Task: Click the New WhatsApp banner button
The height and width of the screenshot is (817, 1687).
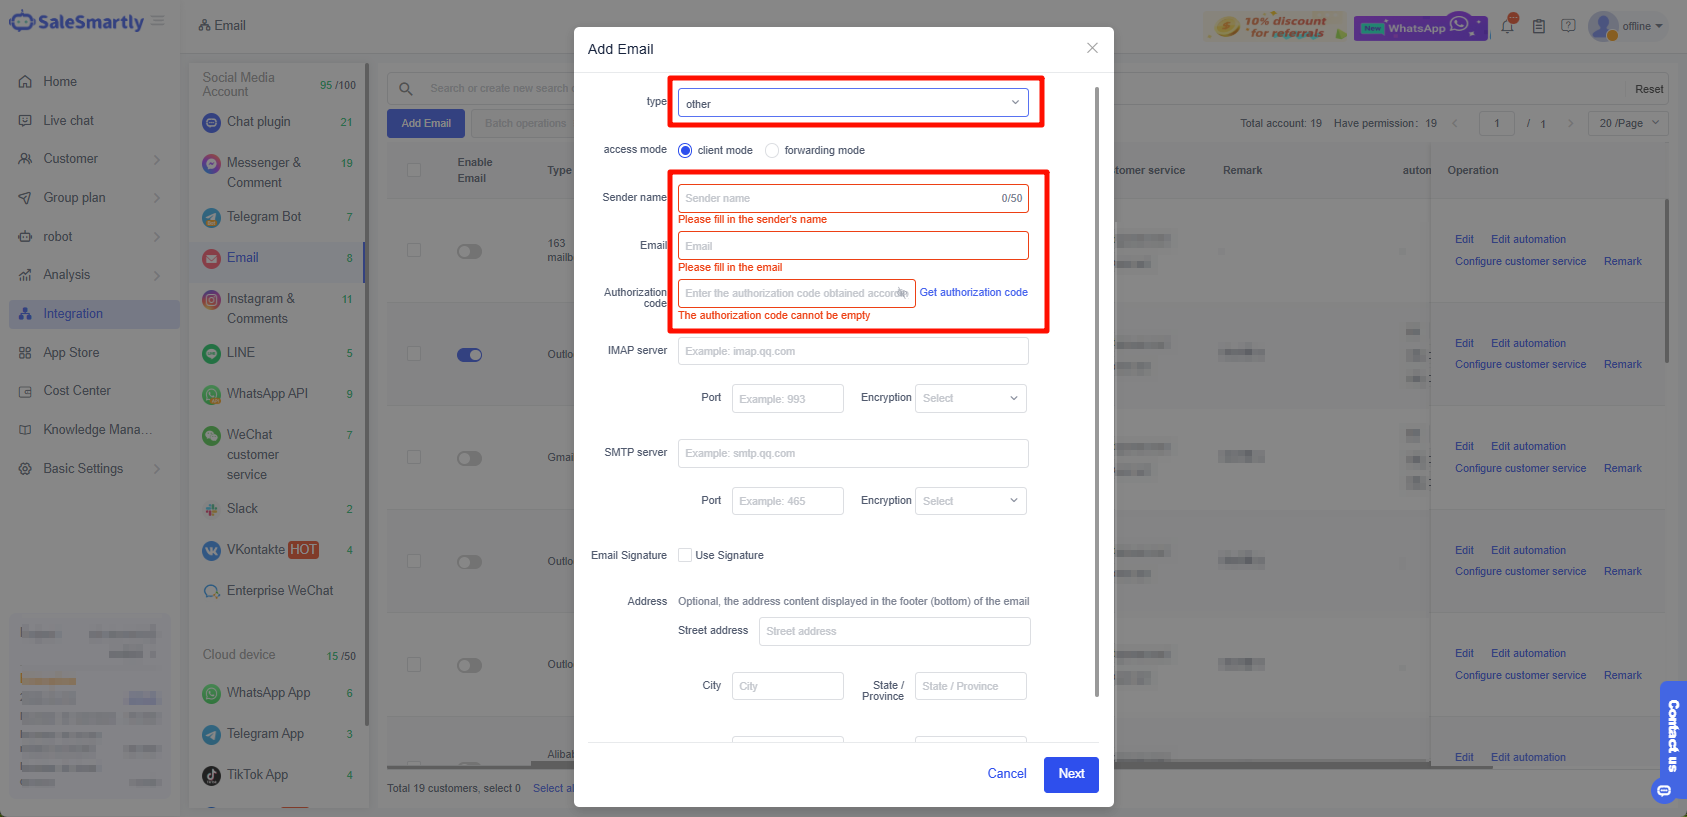Action: click(1420, 27)
